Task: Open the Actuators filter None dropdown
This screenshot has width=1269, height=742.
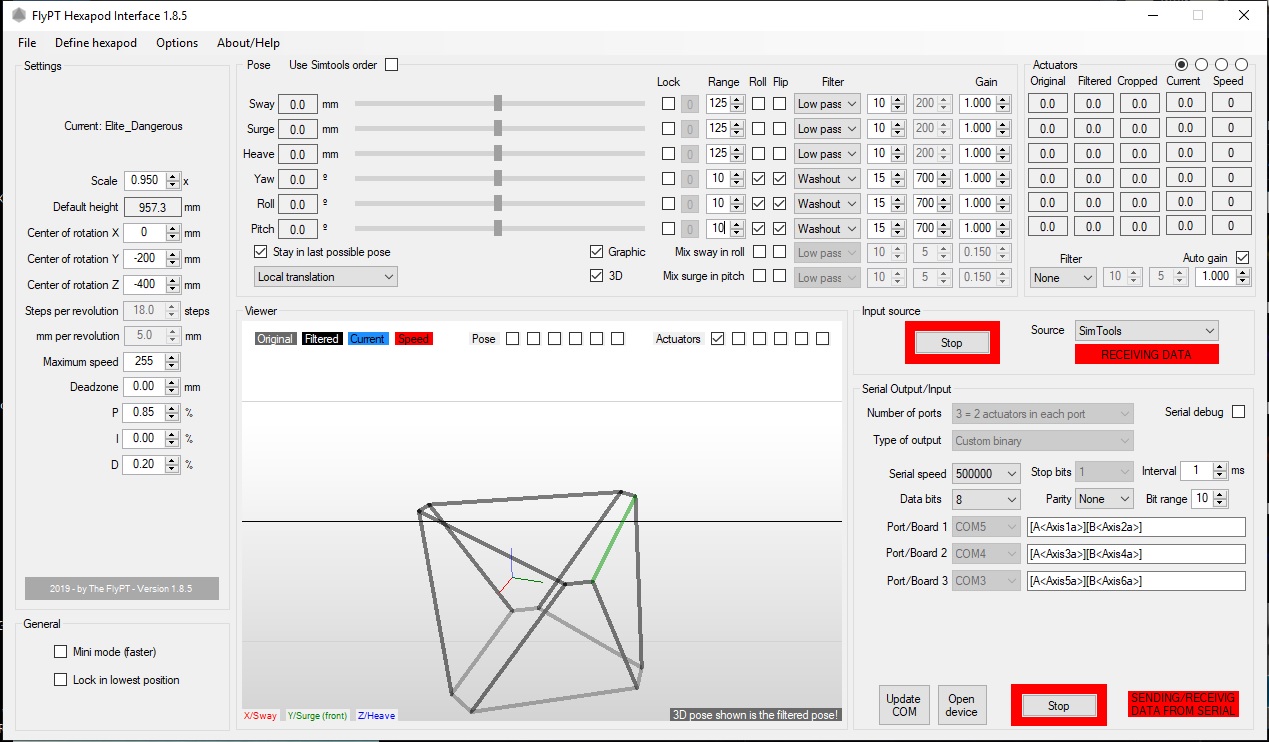Action: tap(1063, 278)
